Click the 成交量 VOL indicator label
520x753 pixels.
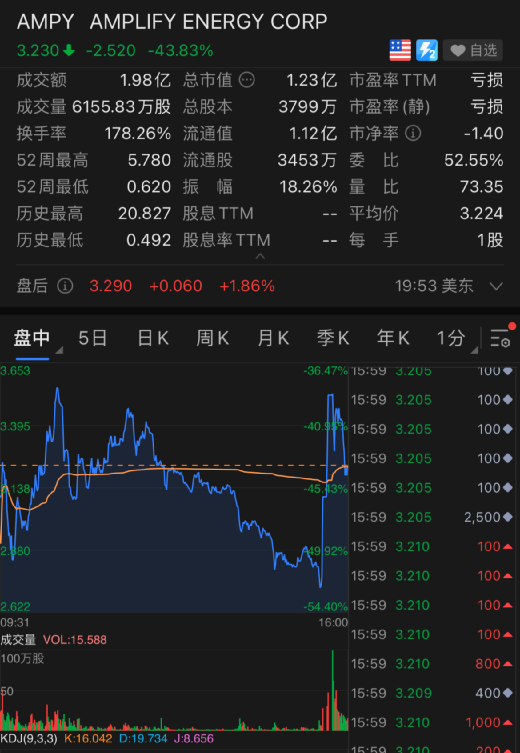(53, 640)
